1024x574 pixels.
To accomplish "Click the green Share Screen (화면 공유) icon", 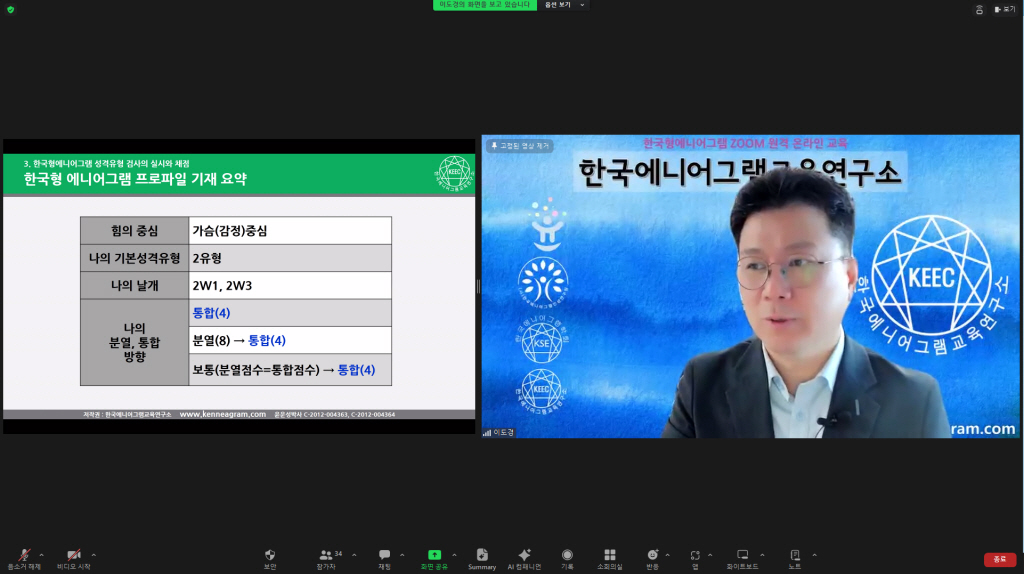I will pyautogui.click(x=434, y=555).
